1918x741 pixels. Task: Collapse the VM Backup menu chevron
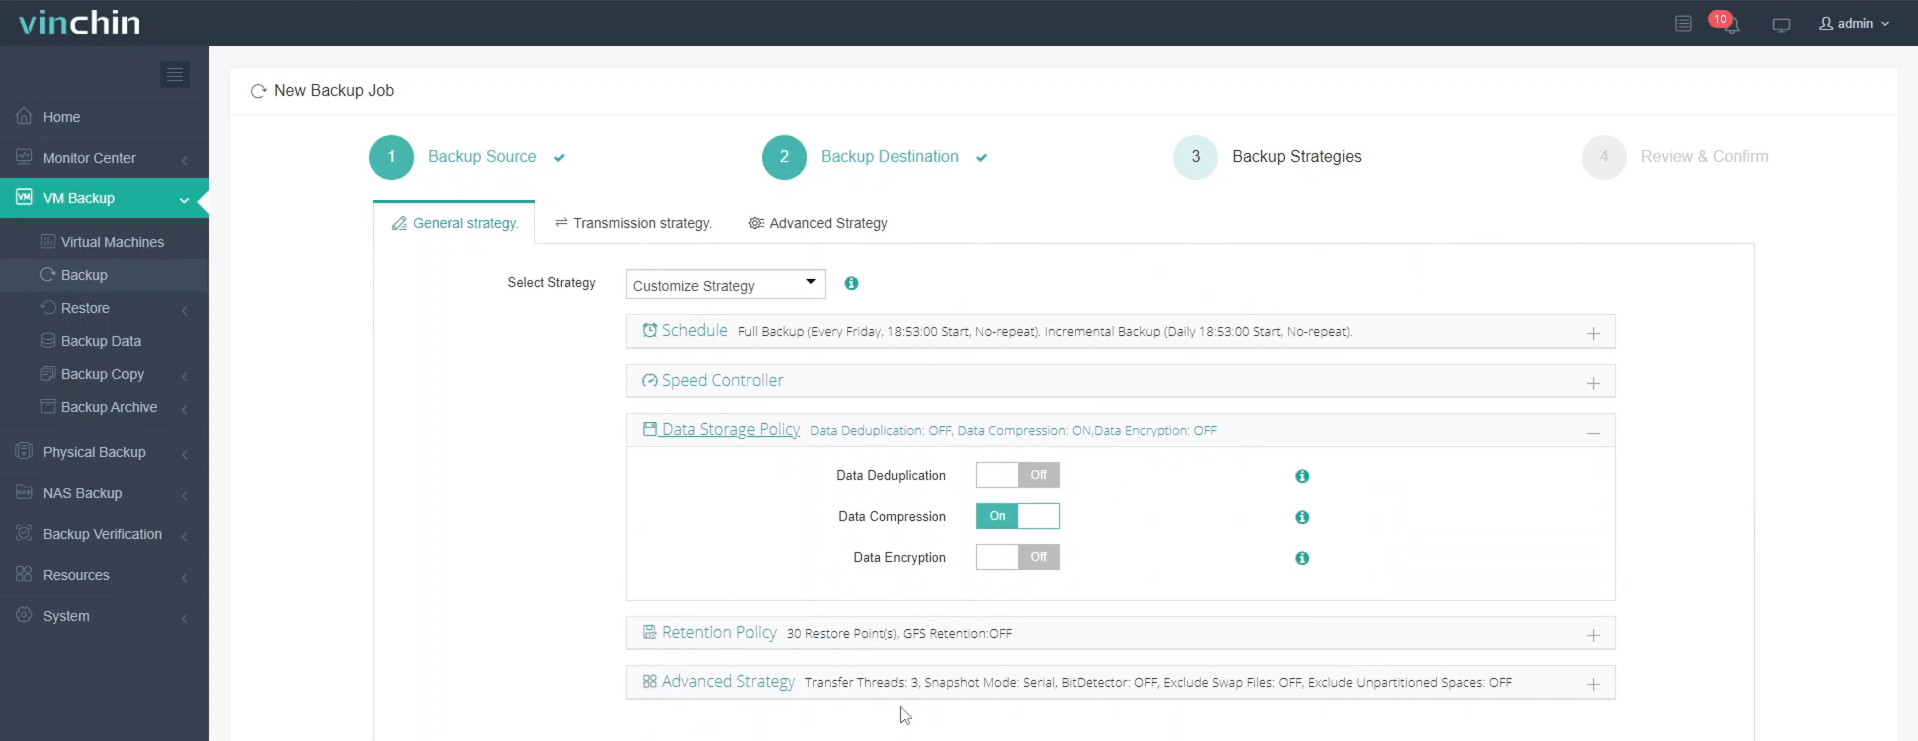click(x=184, y=200)
